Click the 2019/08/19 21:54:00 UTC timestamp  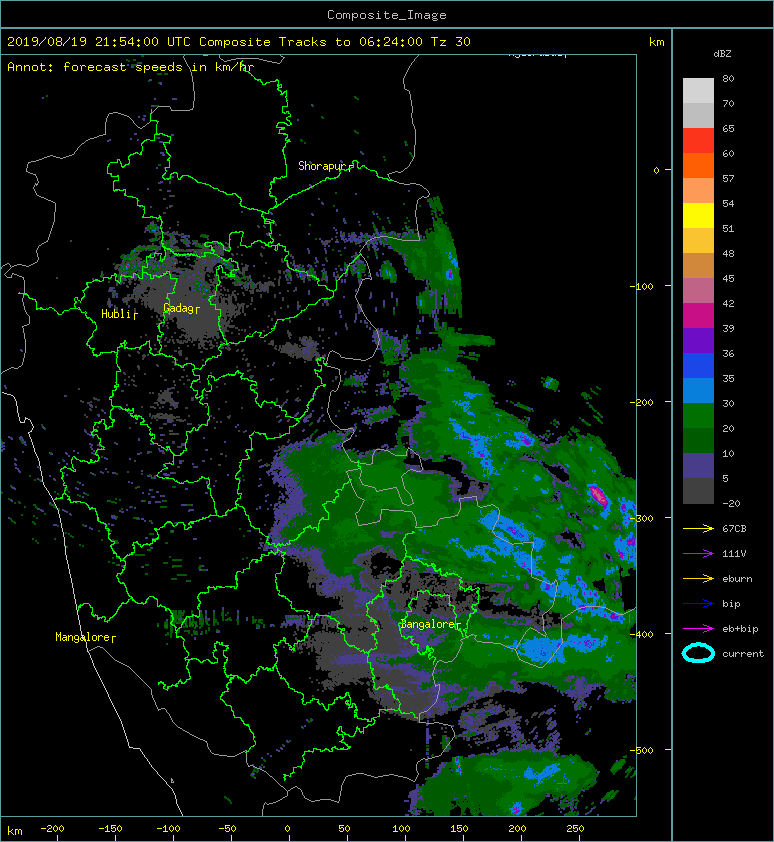[x=99, y=42]
